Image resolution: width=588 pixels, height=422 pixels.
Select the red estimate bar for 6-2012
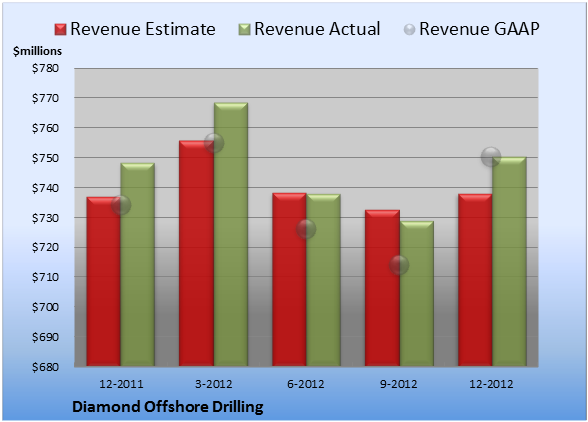(x=289, y=279)
